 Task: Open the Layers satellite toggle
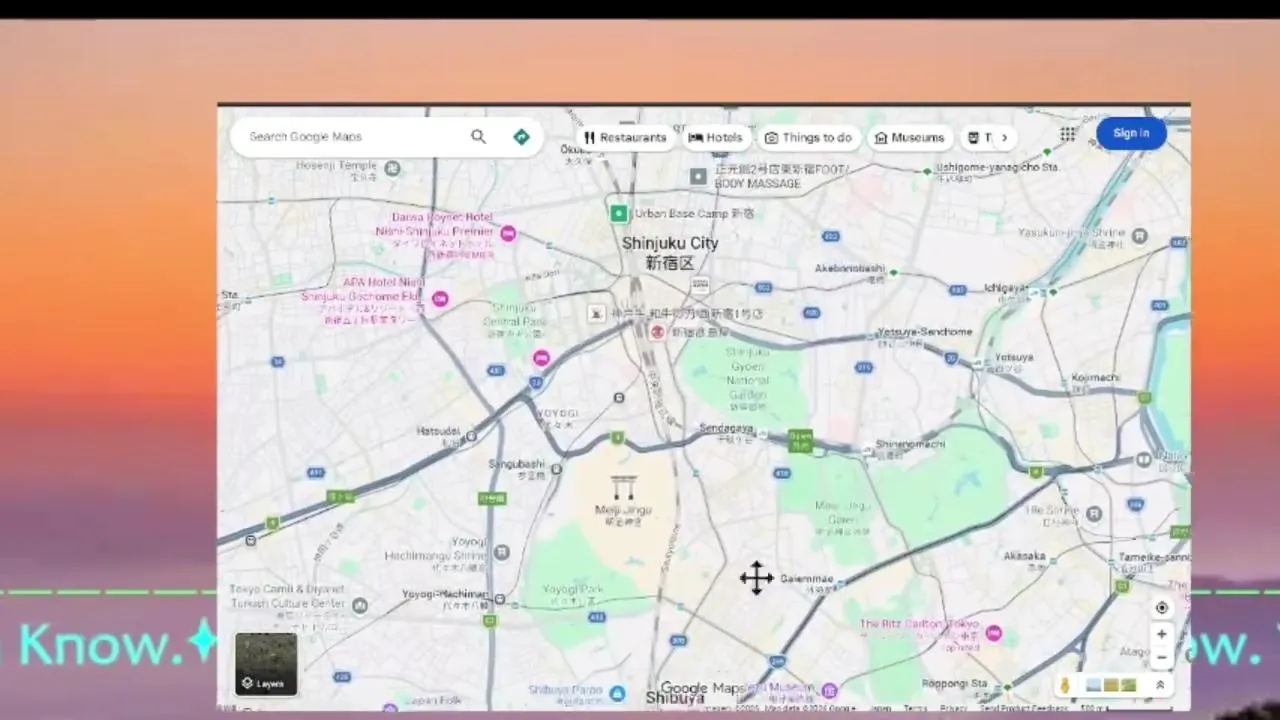point(266,664)
